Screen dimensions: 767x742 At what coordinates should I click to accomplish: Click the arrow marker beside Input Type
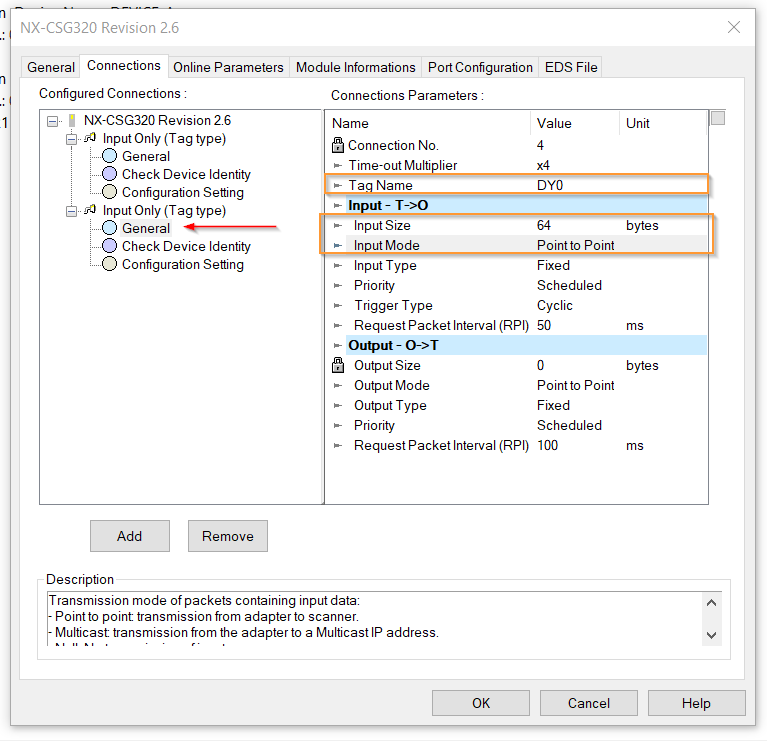click(338, 266)
